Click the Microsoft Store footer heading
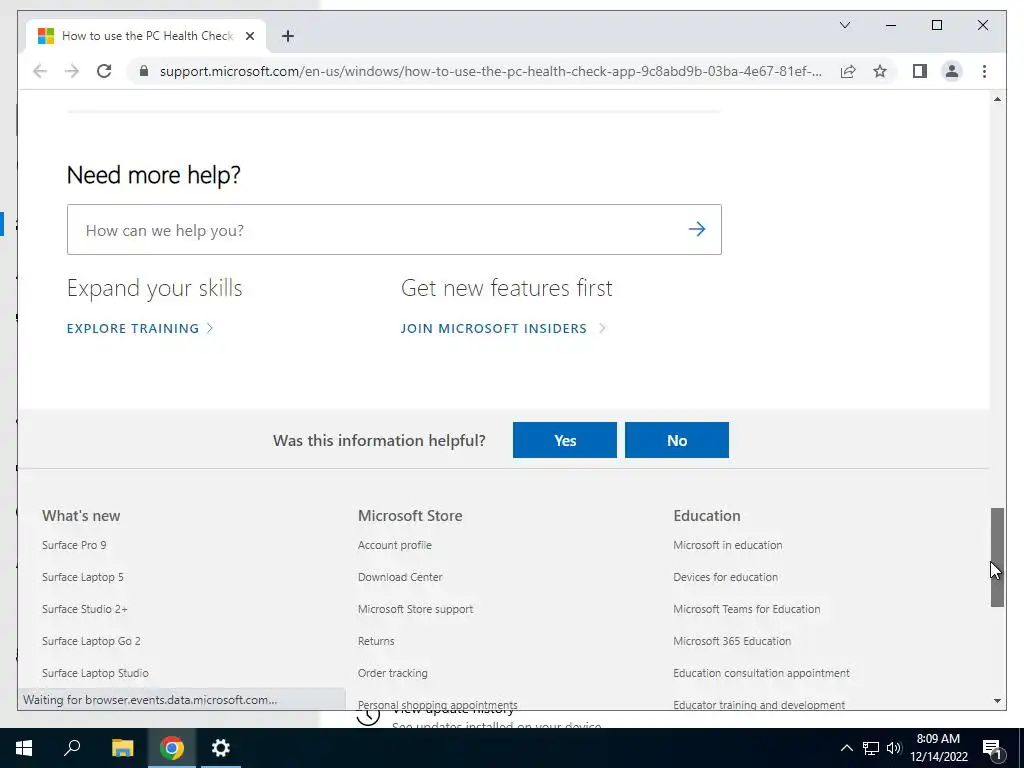 tap(410, 515)
